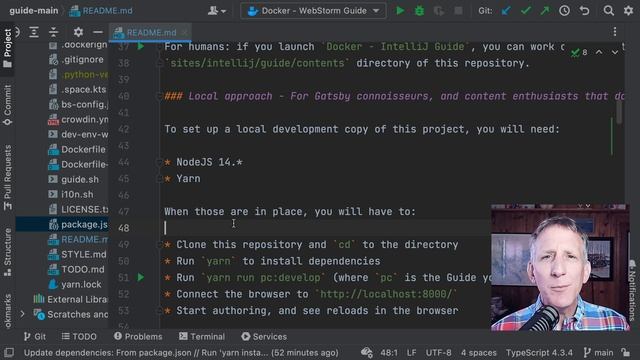
Task: Open the Structure tool window
Action: tap(8, 252)
